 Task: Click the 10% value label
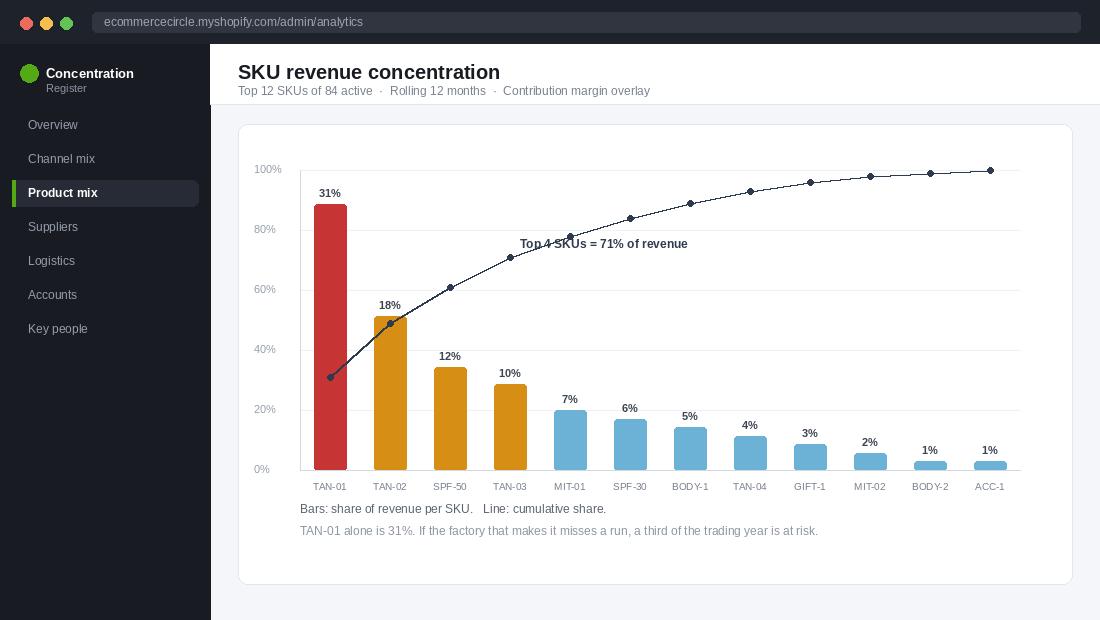point(509,373)
